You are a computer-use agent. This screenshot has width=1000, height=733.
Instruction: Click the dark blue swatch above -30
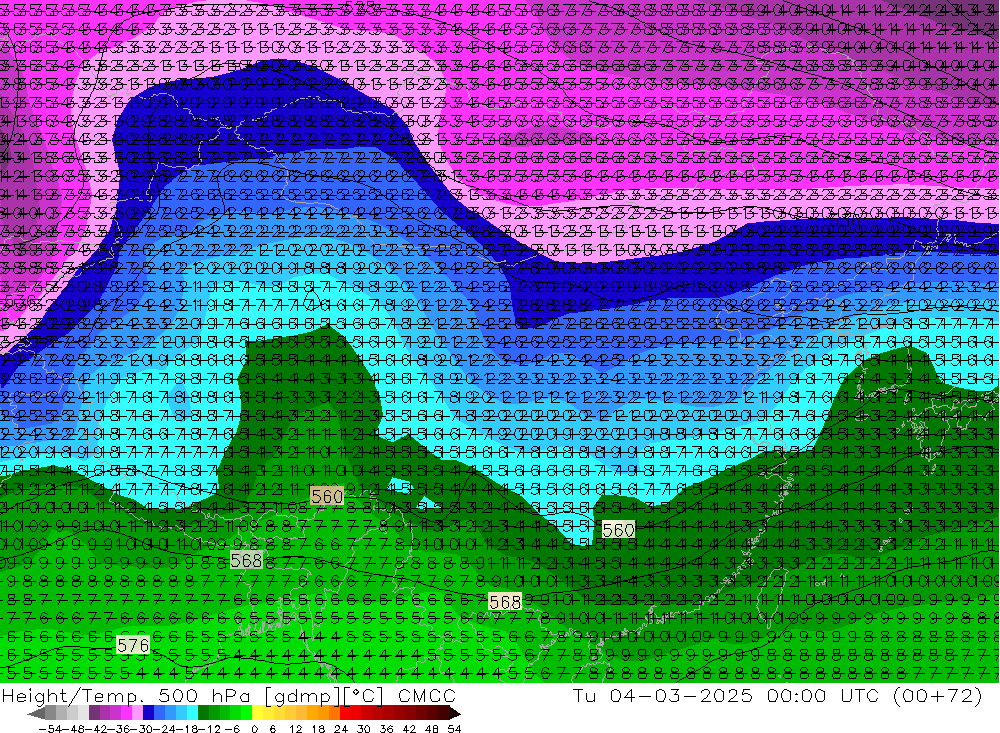[x=148, y=713]
